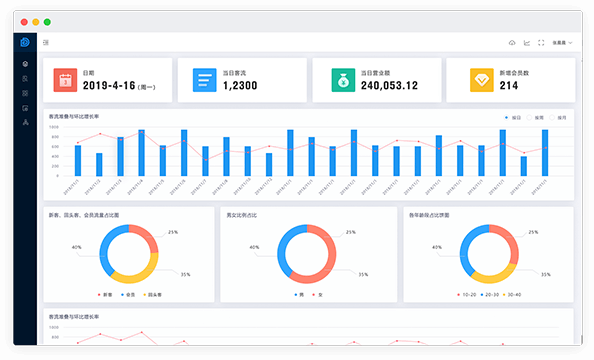Image resolution: width=594 pixels, height=360 pixels.
Task: Toggle fullscreen using the header icon
Action: coord(541,43)
